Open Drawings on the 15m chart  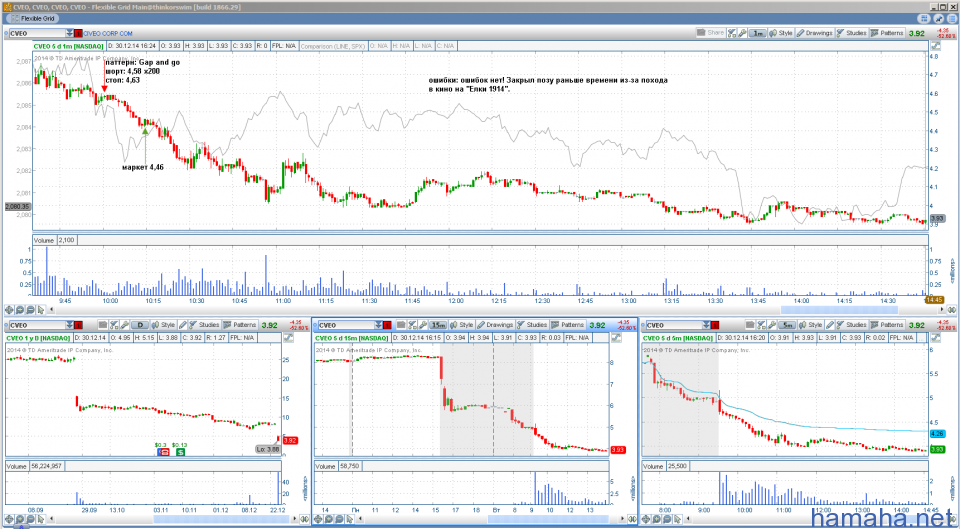click(x=495, y=325)
